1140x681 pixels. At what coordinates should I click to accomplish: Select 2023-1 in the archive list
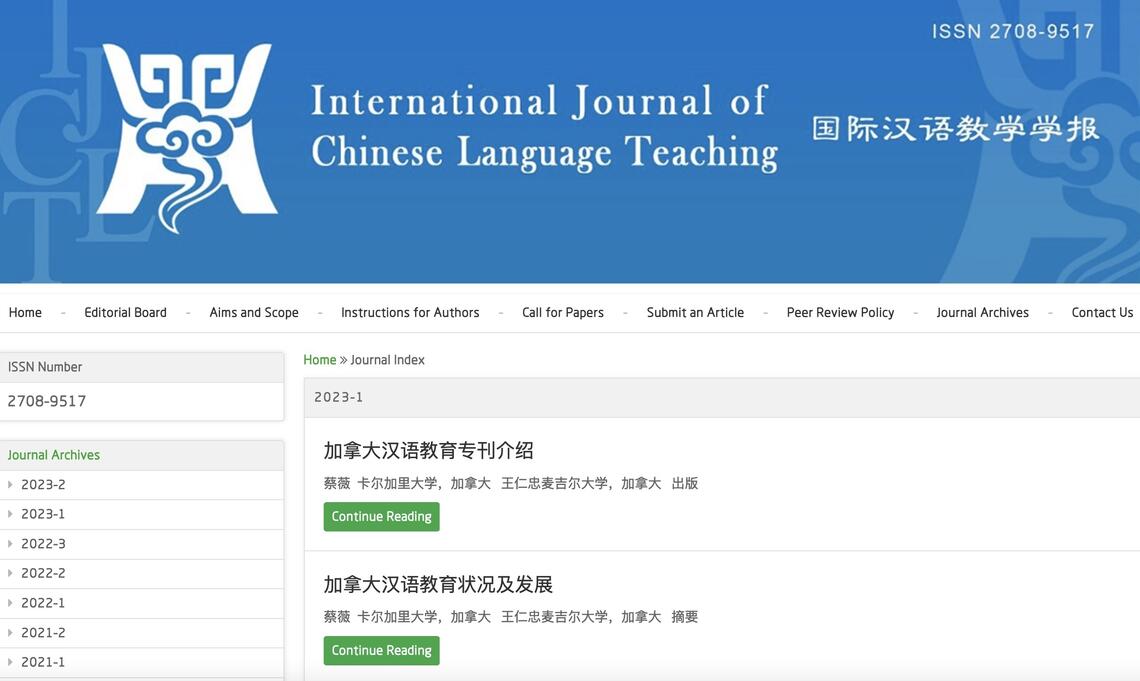click(43, 514)
